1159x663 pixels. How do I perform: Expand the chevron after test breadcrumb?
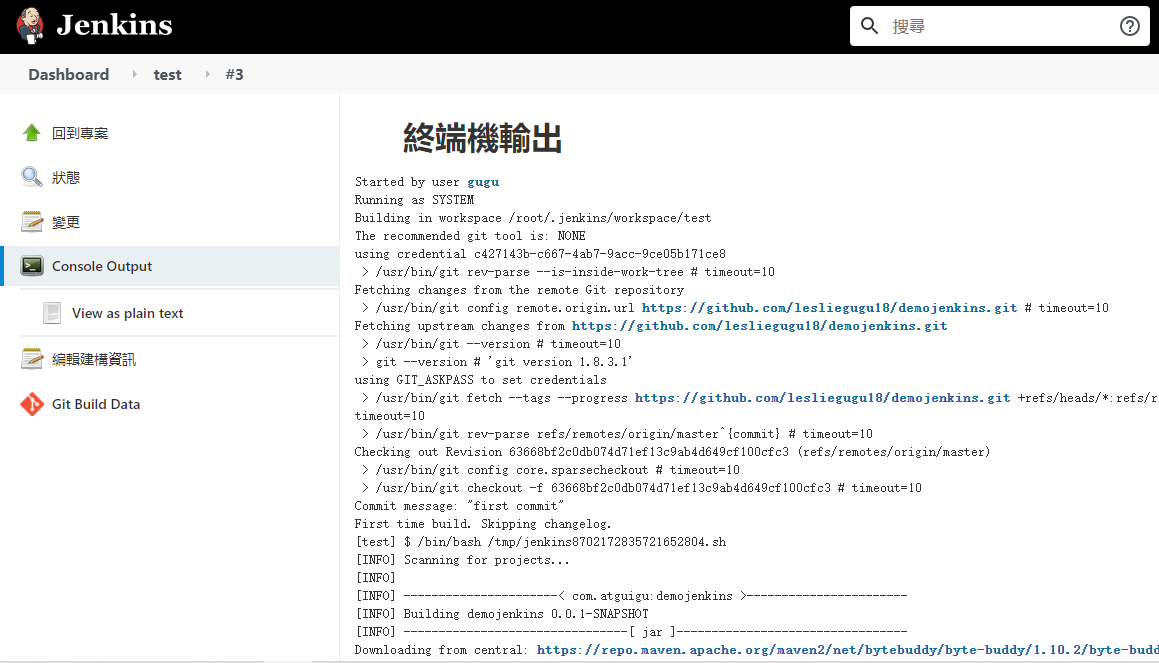207,74
